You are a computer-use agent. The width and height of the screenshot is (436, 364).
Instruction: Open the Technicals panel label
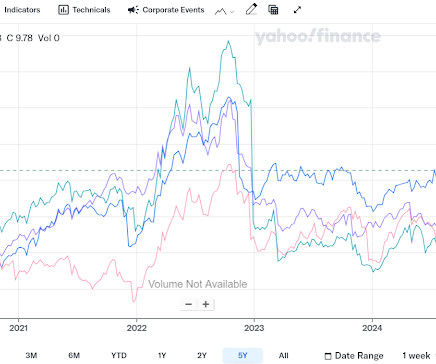point(91,10)
